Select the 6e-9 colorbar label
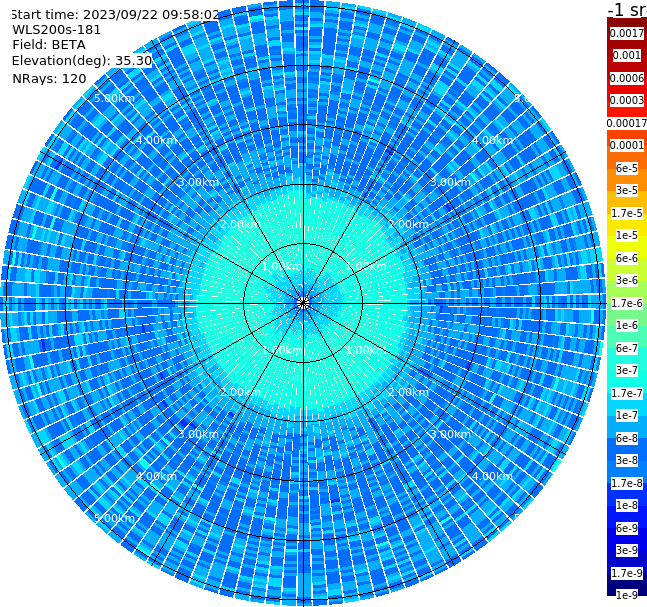The height and width of the screenshot is (607, 647). point(627,528)
